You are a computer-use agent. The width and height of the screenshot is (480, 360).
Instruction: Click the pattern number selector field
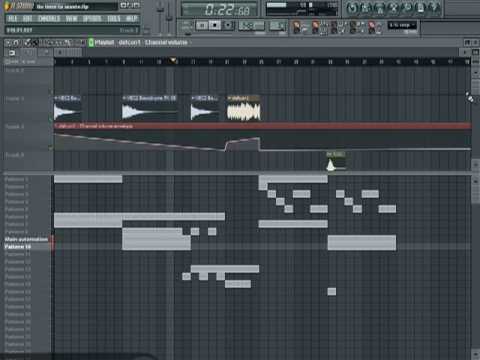point(278,25)
